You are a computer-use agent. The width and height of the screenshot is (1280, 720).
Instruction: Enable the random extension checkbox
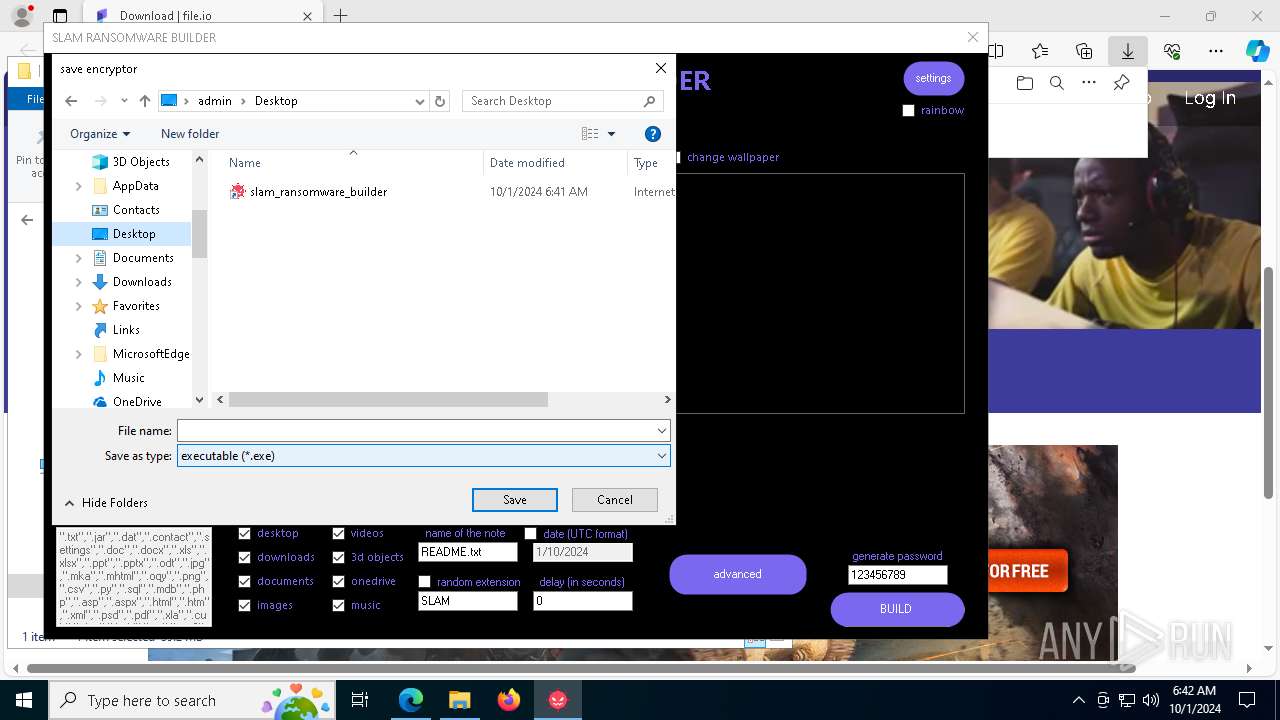coord(424,582)
